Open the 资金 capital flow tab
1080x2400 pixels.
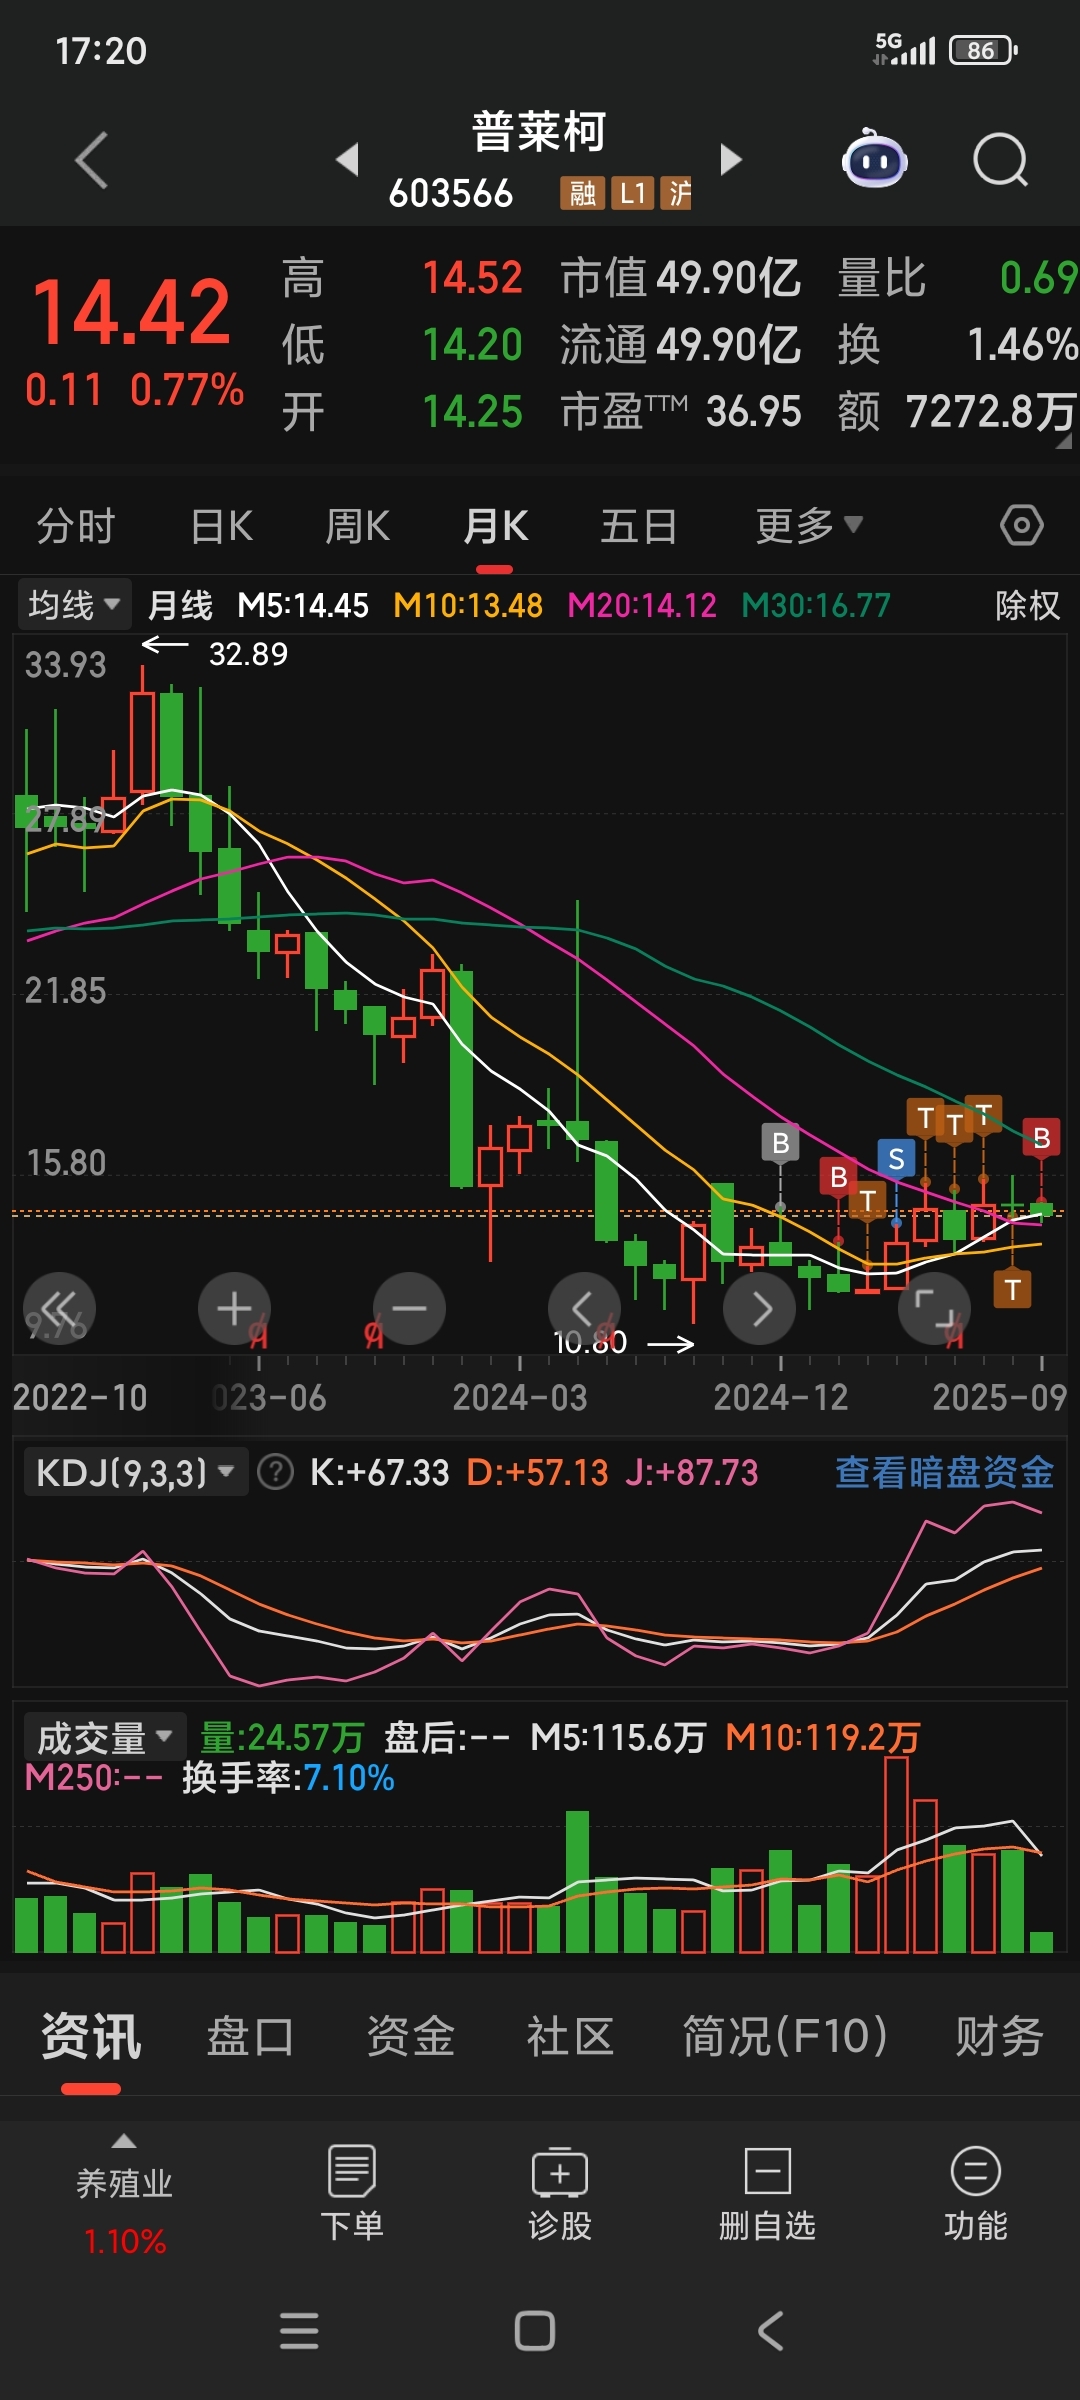[410, 2037]
